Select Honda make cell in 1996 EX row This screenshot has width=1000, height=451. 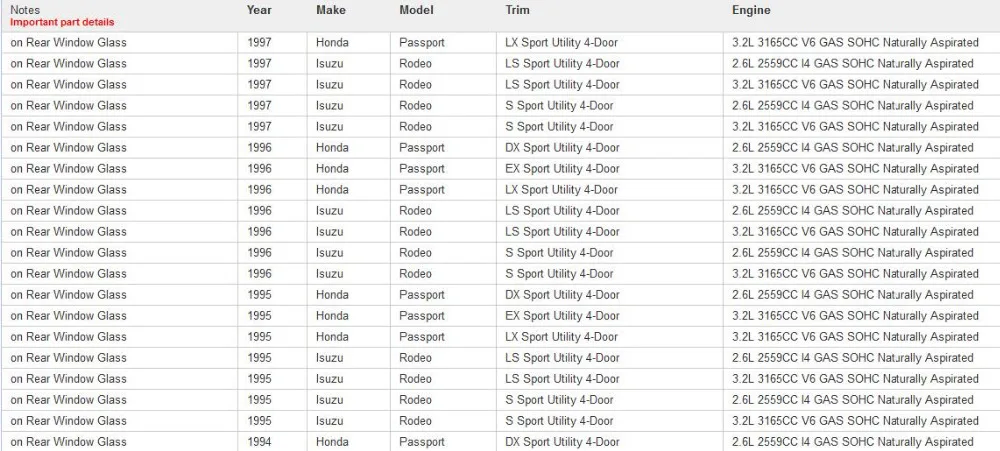pyautogui.click(x=349, y=168)
